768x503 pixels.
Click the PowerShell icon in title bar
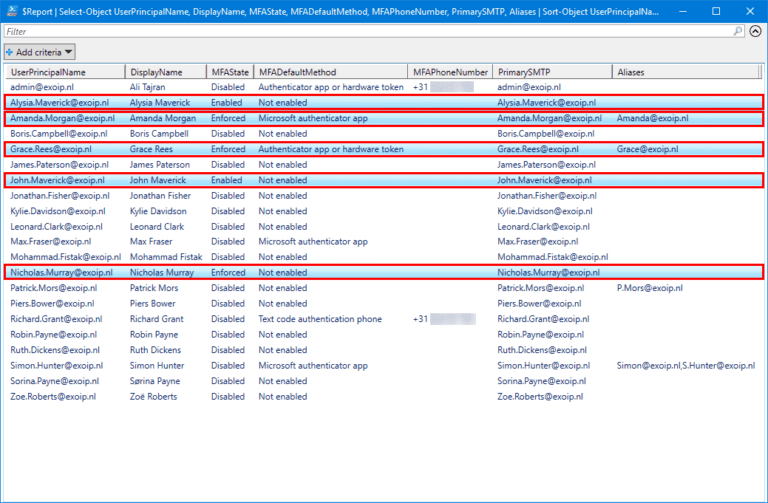coord(12,11)
